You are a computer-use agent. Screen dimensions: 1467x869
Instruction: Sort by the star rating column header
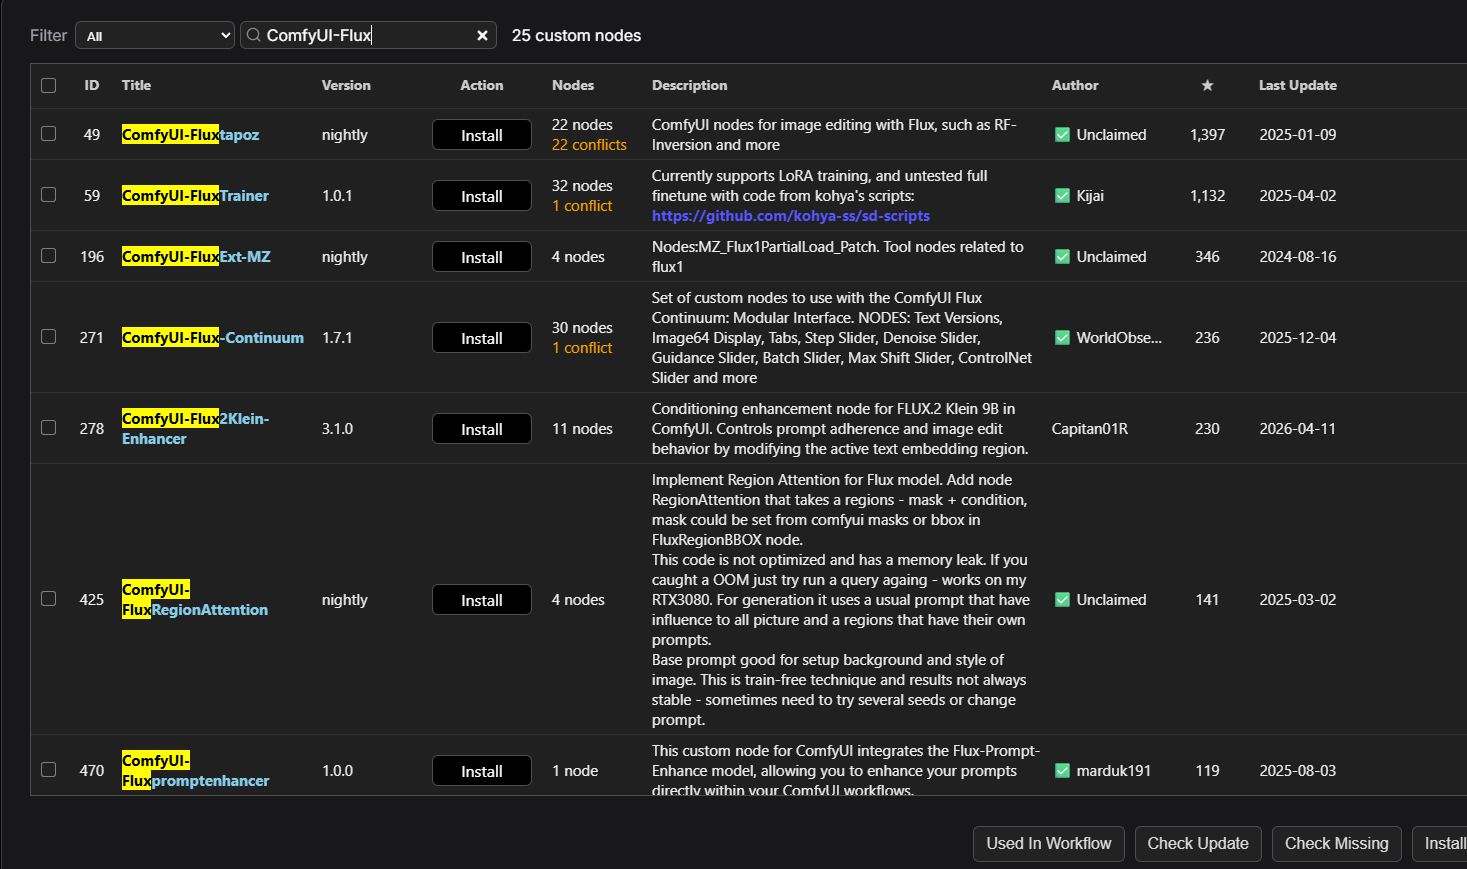tap(1207, 85)
